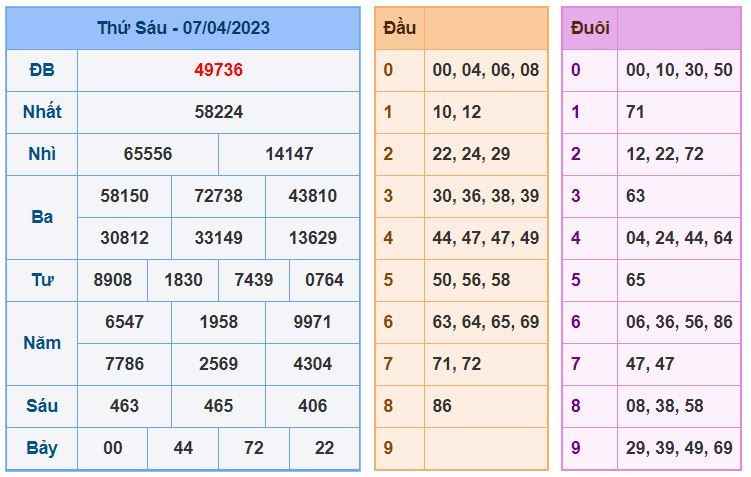Select the date header Thứ Sáu - 07/04/2023

[183, 28]
